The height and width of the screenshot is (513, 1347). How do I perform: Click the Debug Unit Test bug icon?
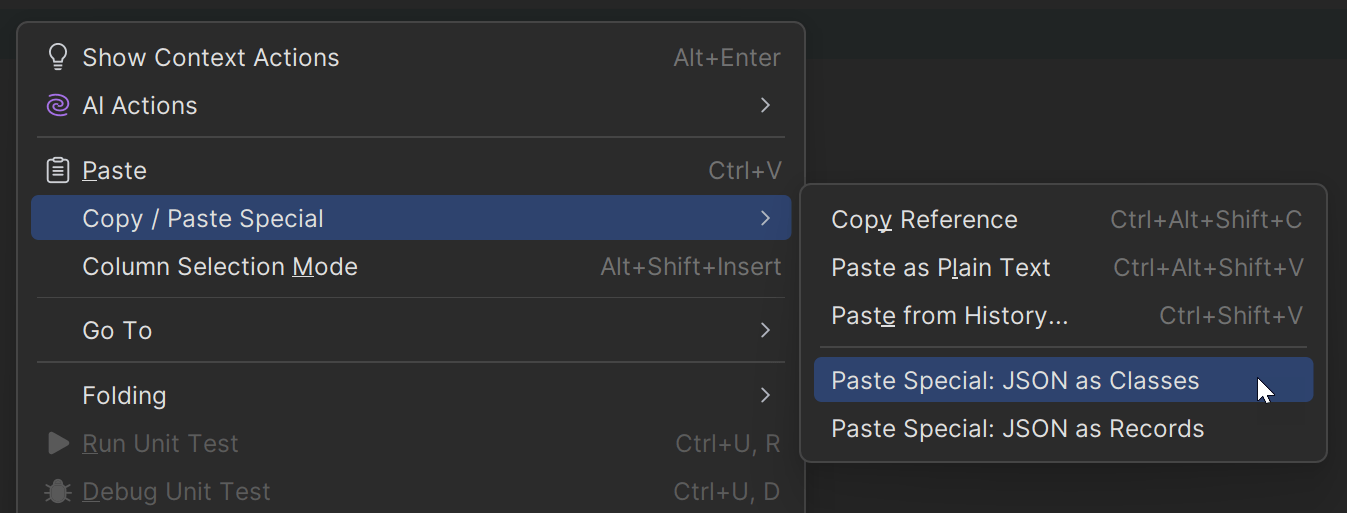pyautogui.click(x=58, y=491)
